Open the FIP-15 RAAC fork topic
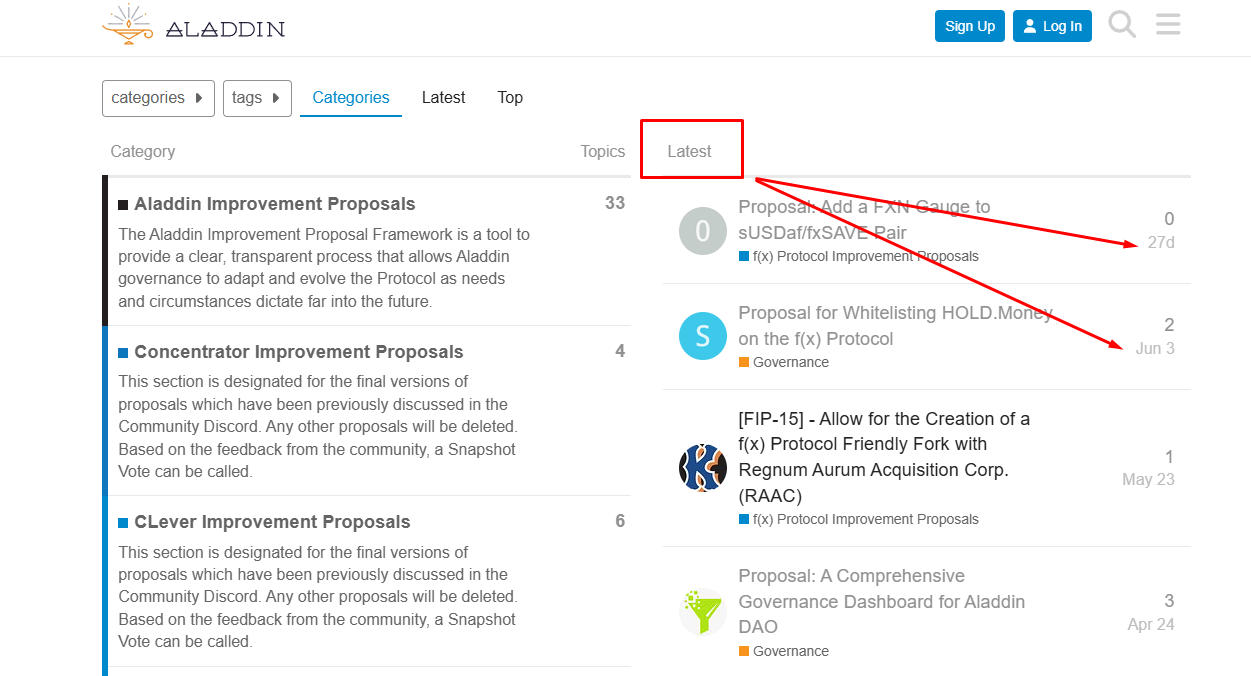This screenshot has width=1251, height=676. [x=884, y=457]
